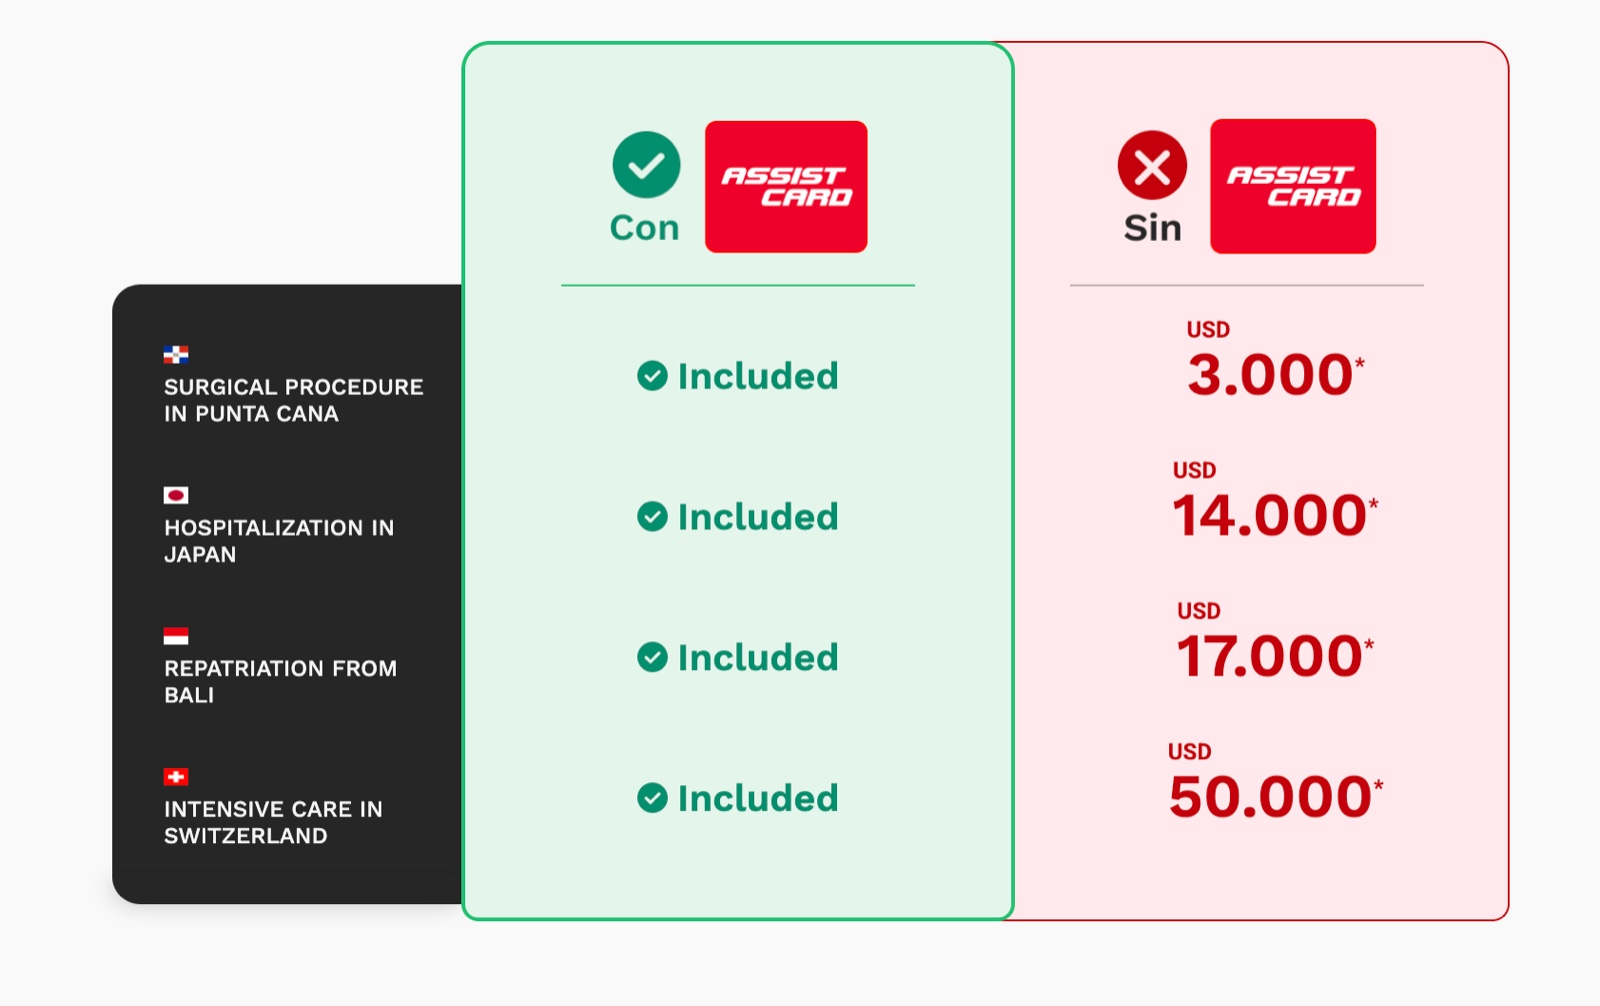
Task: Click the Assist Card logo in green column
Action: pos(786,187)
